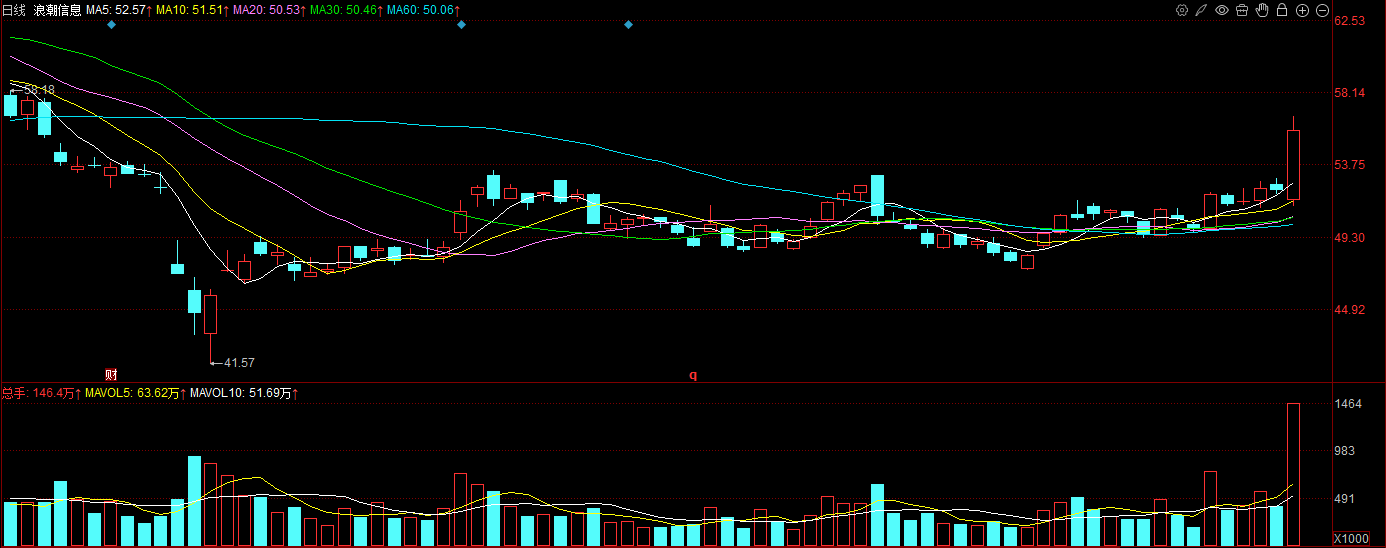Zoom out with the minus icon

1322,10
